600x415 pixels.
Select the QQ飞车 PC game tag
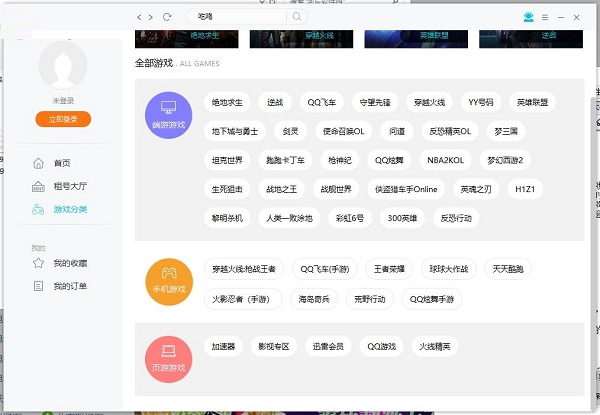pyautogui.click(x=321, y=102)
